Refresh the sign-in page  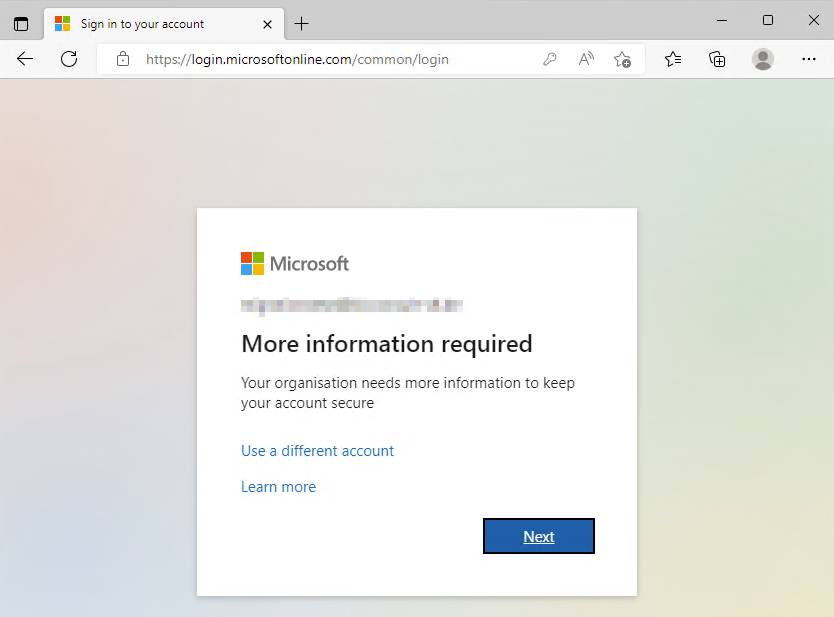point(69,59)
